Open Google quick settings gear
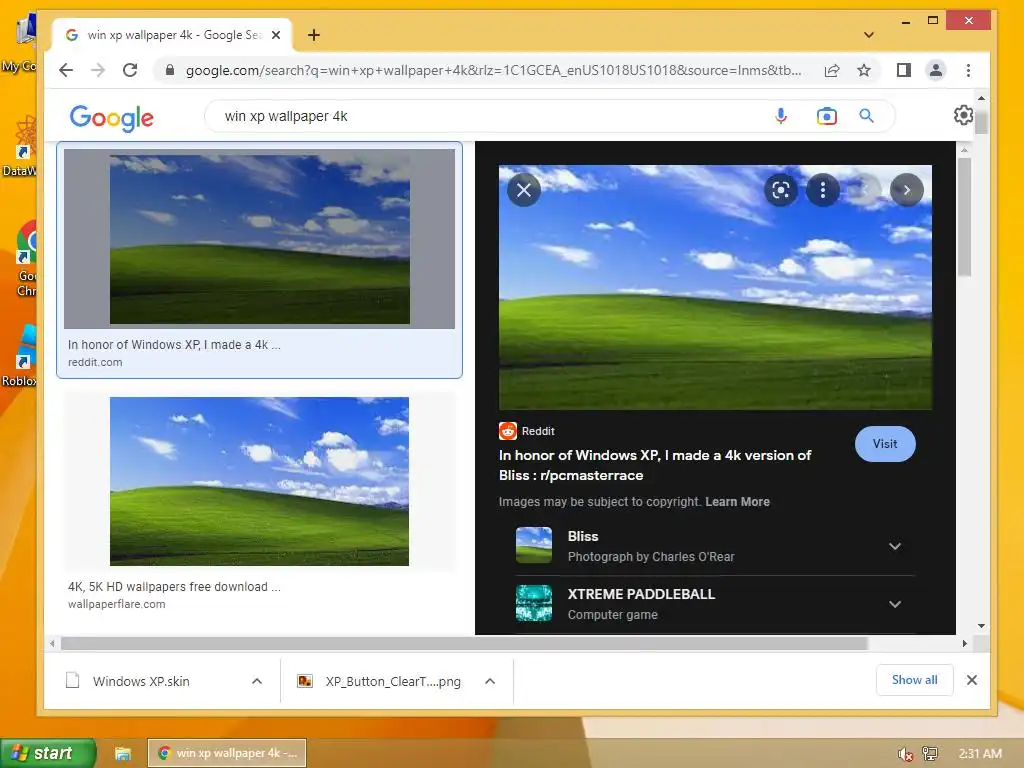Screen dimensions: 1024x768 [963, 116]
